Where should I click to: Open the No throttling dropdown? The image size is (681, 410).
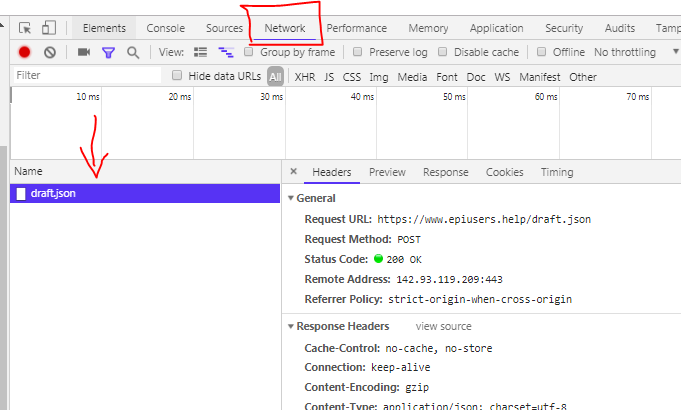[x=636, y=52]
